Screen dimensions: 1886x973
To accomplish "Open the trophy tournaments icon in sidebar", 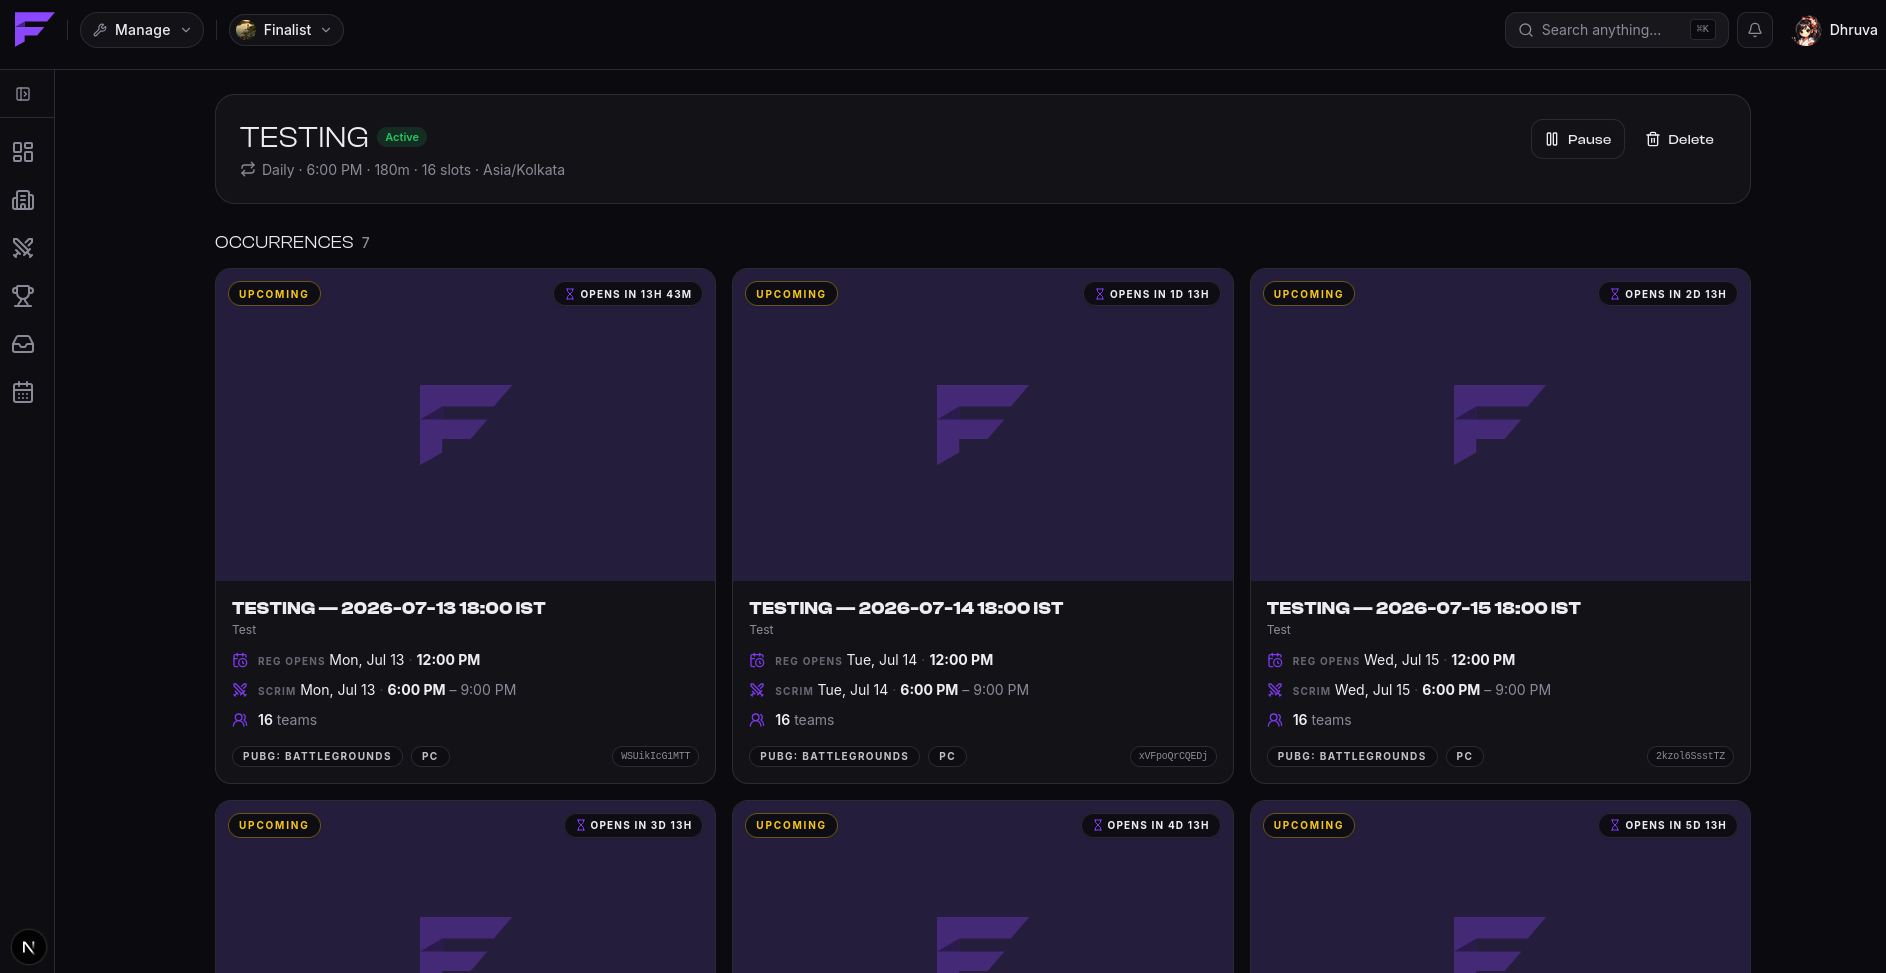I will [23, 296].
